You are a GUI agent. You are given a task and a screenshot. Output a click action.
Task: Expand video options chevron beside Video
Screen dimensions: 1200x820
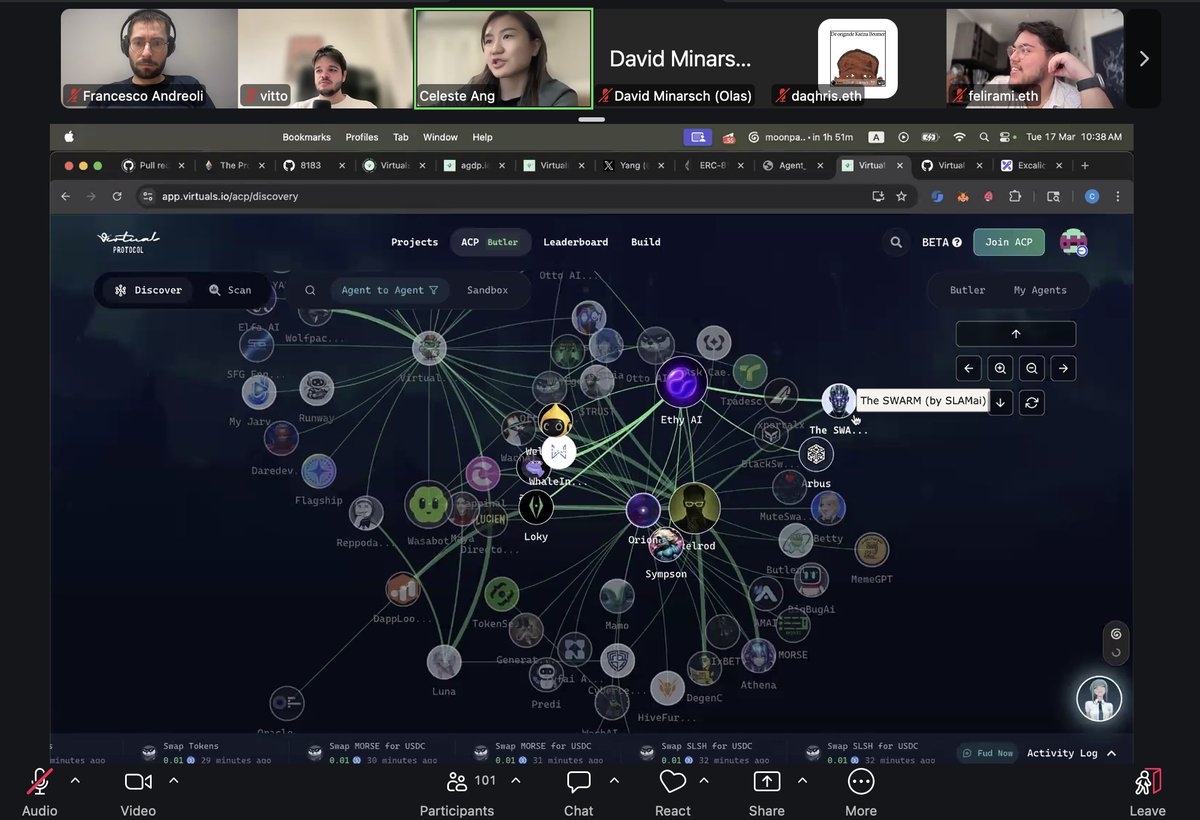coord(174,781)
